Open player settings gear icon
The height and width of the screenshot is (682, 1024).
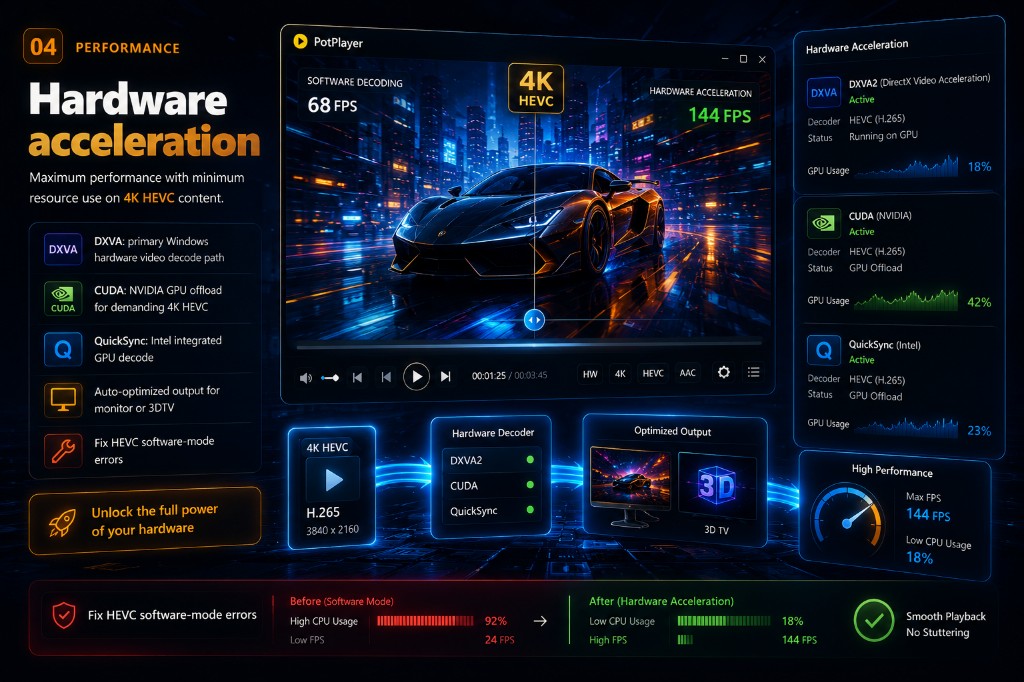pyautogui.click(x=724, y=372)
